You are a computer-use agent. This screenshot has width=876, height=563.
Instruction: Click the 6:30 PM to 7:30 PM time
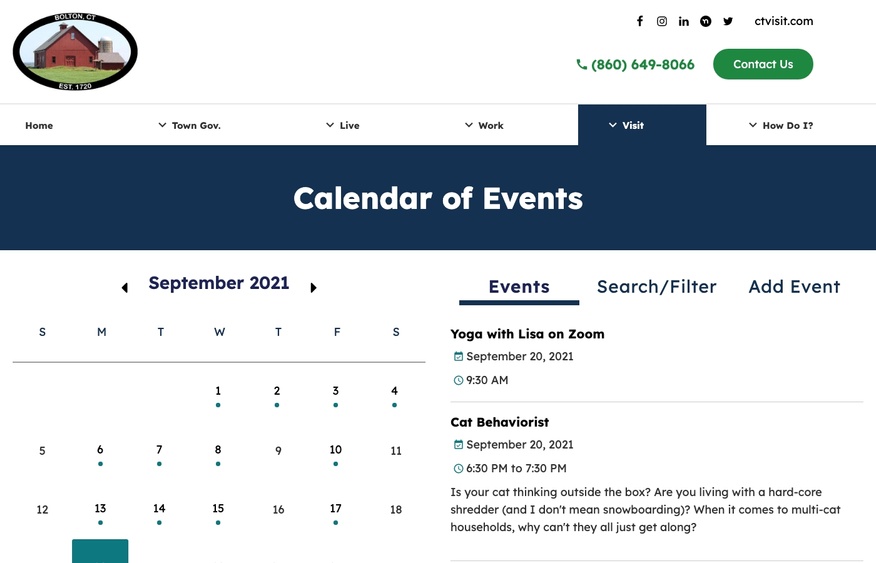tap(516, 469)
